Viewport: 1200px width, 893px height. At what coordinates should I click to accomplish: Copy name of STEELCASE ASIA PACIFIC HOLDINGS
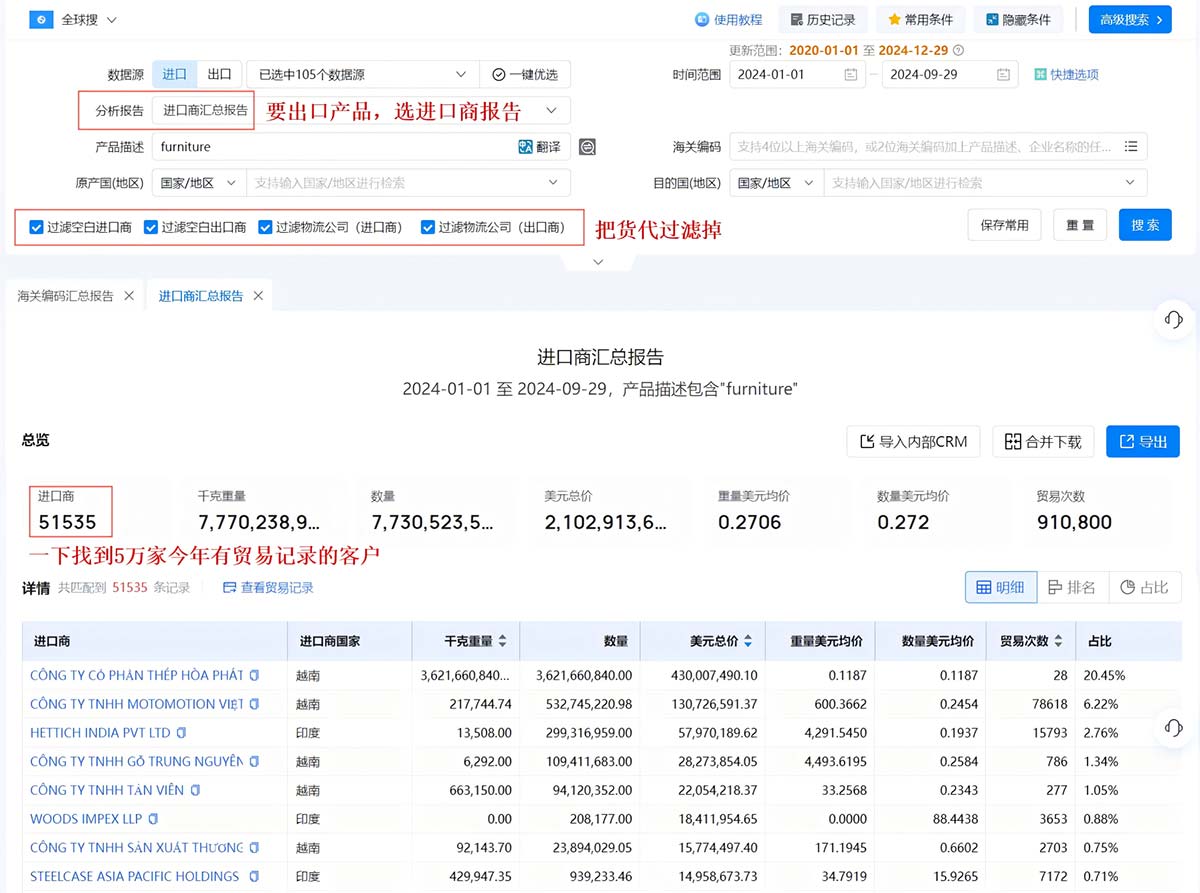(x=254, y=876)
